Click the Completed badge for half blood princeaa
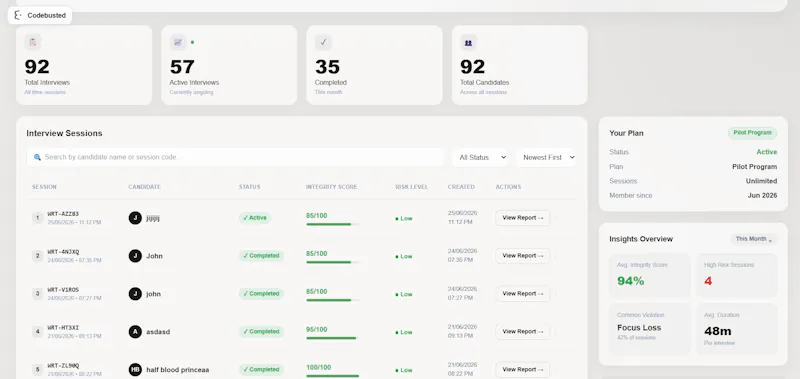The height and width of the screenshot is (379, 800). tap(261, 369)
